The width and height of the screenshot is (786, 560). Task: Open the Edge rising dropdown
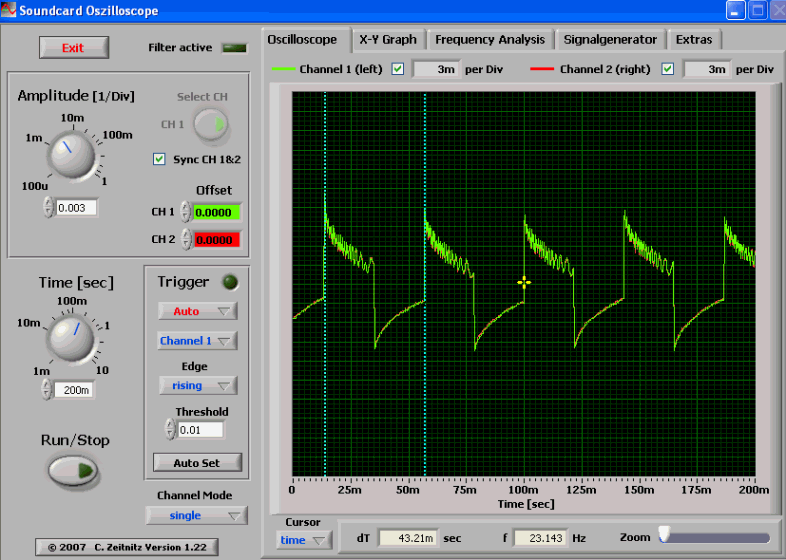[198, 386]
